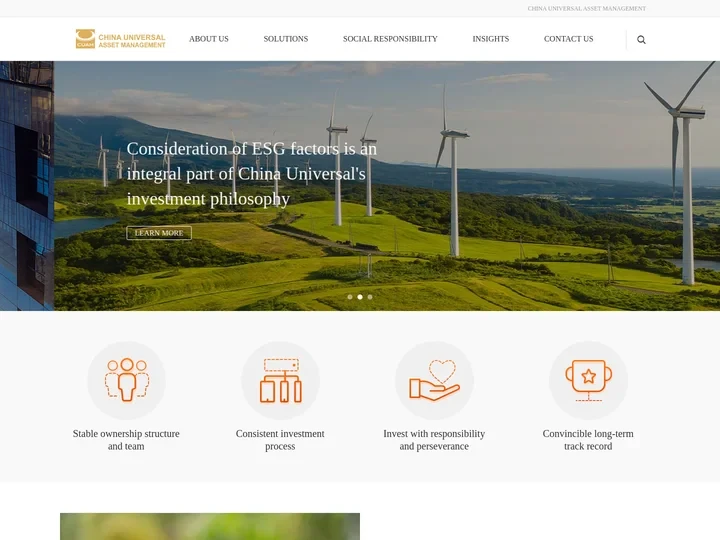Viewport: 720px width, 540px height.
Task: Click the Learn More button on banner
Action: (x=159, y=233)
